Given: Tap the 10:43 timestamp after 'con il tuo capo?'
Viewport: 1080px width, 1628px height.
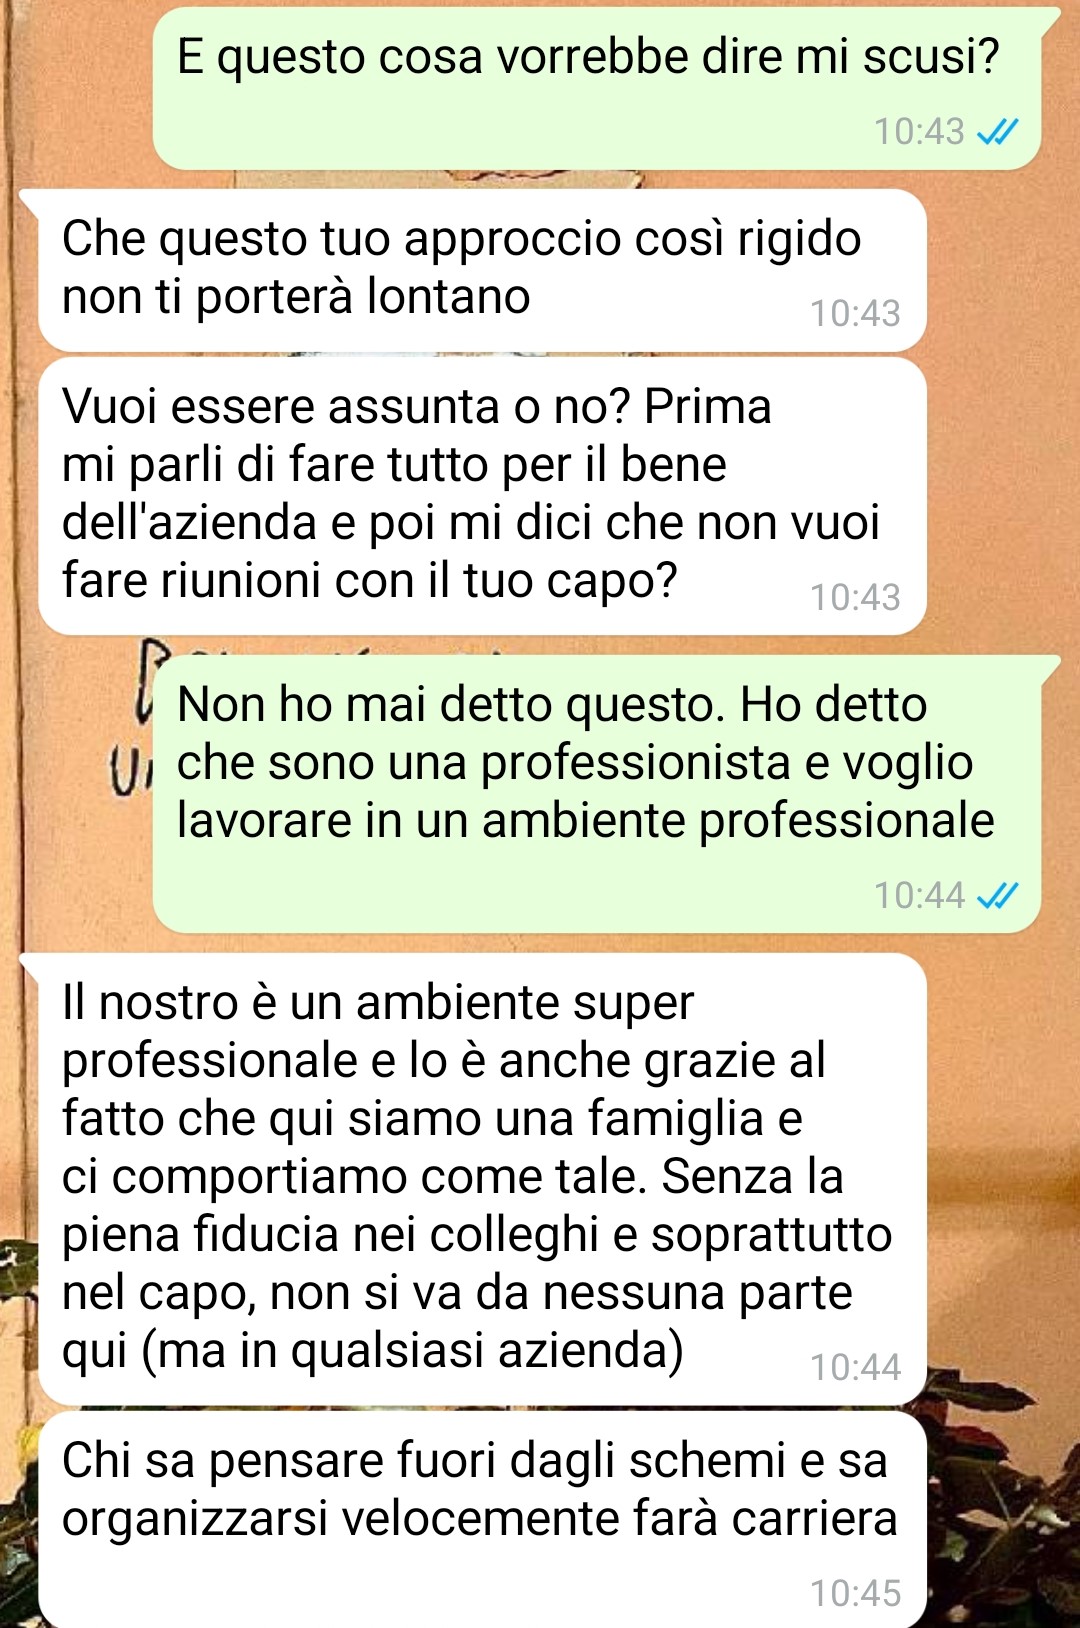Looking at the screenshot, I should coord(855,598).
